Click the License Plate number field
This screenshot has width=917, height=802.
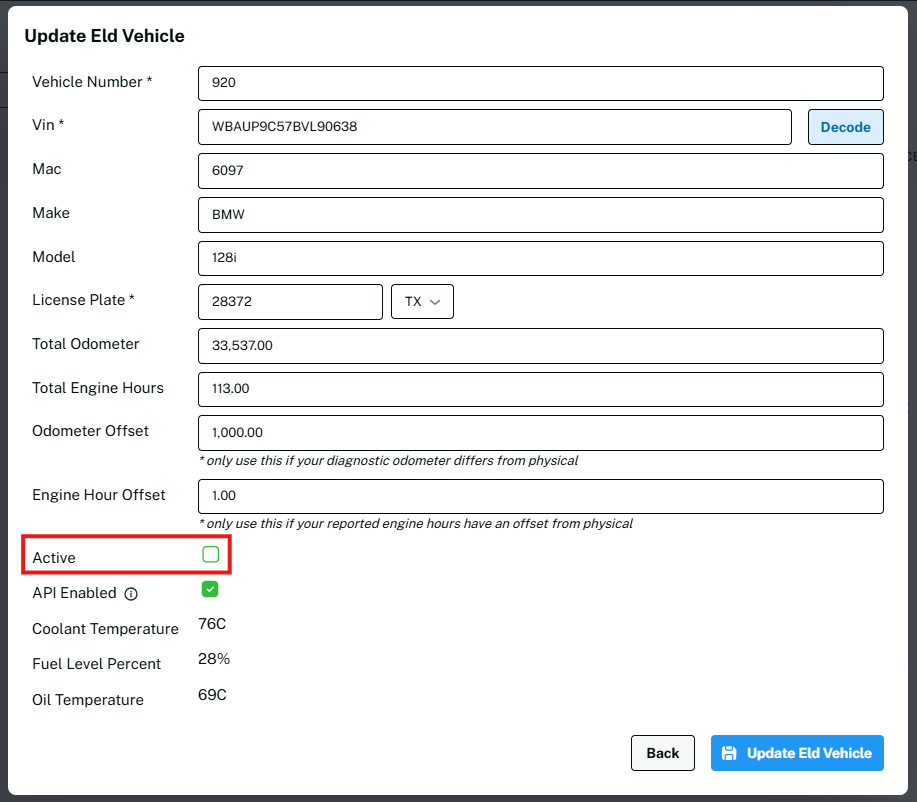(290, 302)
